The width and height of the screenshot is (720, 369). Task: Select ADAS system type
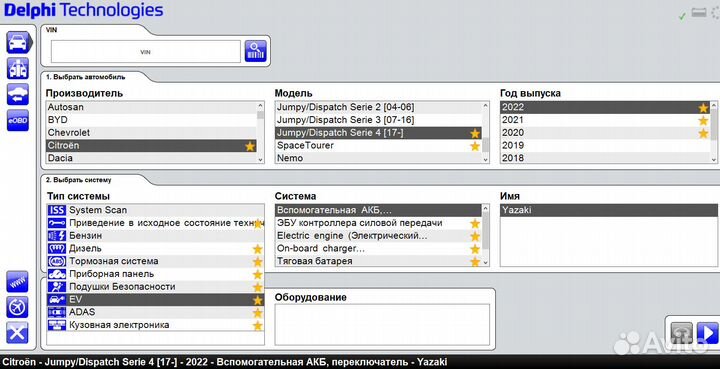(156, 312)
